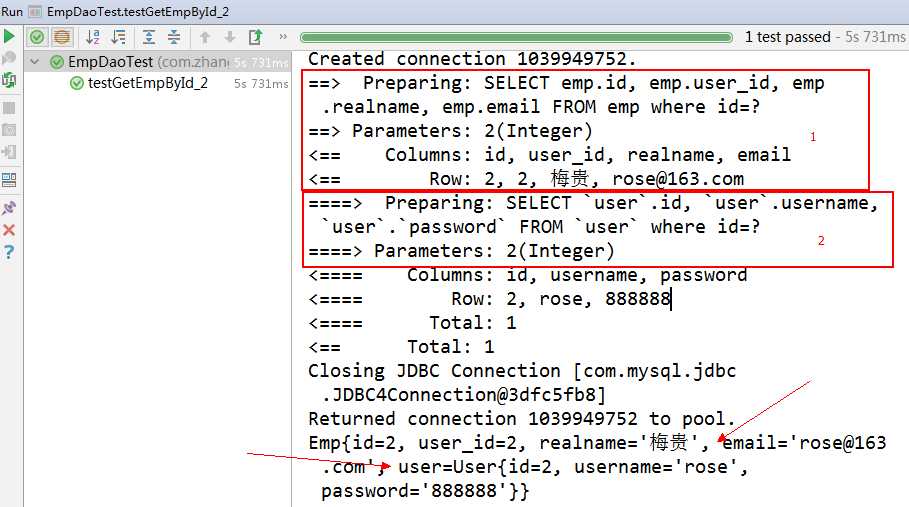The image size is (909, 507).
Task: Click the Run tool window label
Action: (x=12, y=12)
